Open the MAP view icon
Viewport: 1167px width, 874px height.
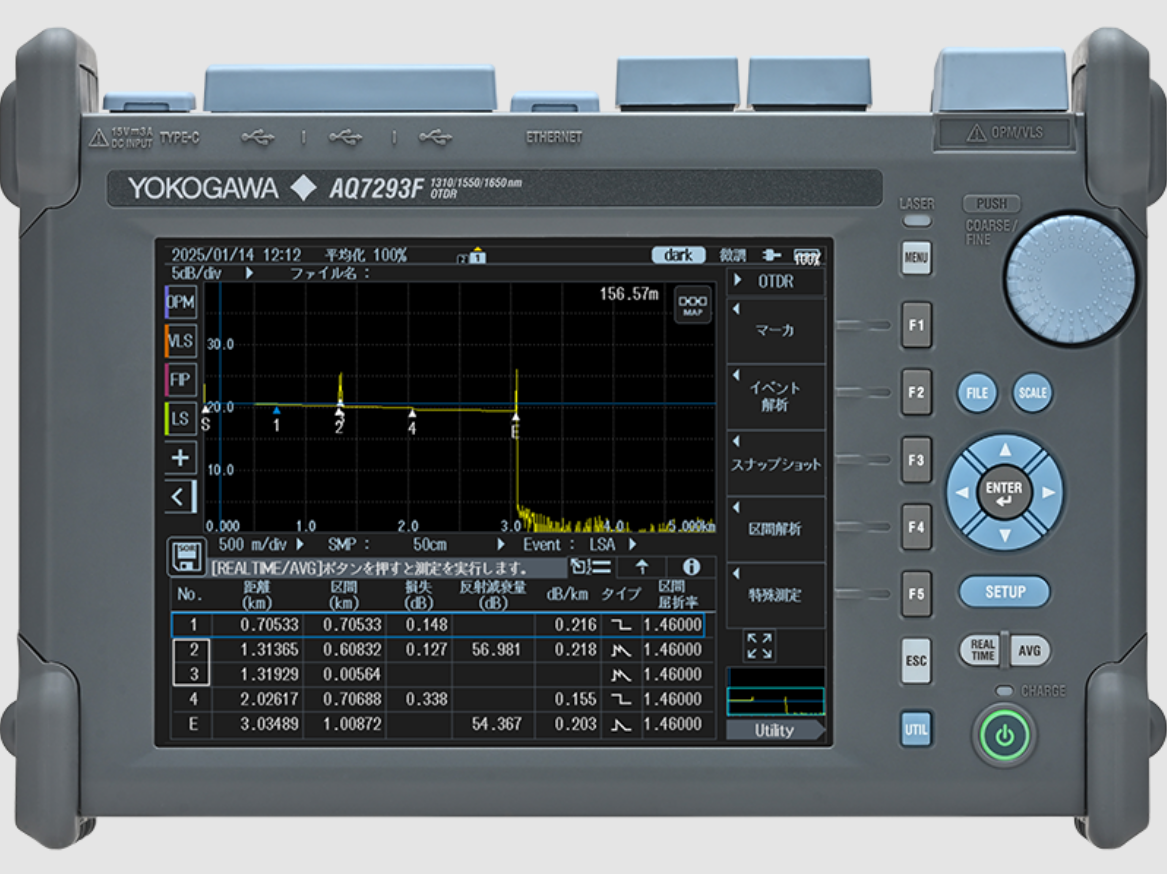pyautogui.click(x=693, y=304)
